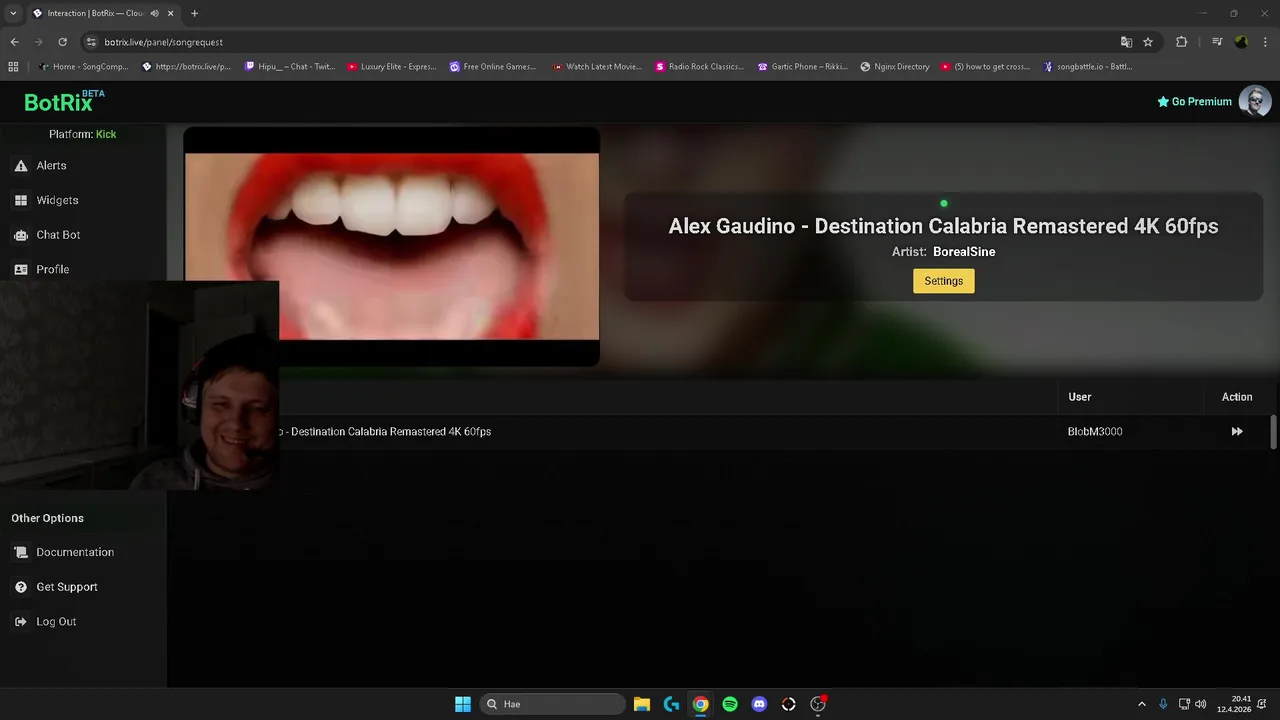Open the Nginx Directory bookmark
The image size is (1280, 720).
click(895, 67)
